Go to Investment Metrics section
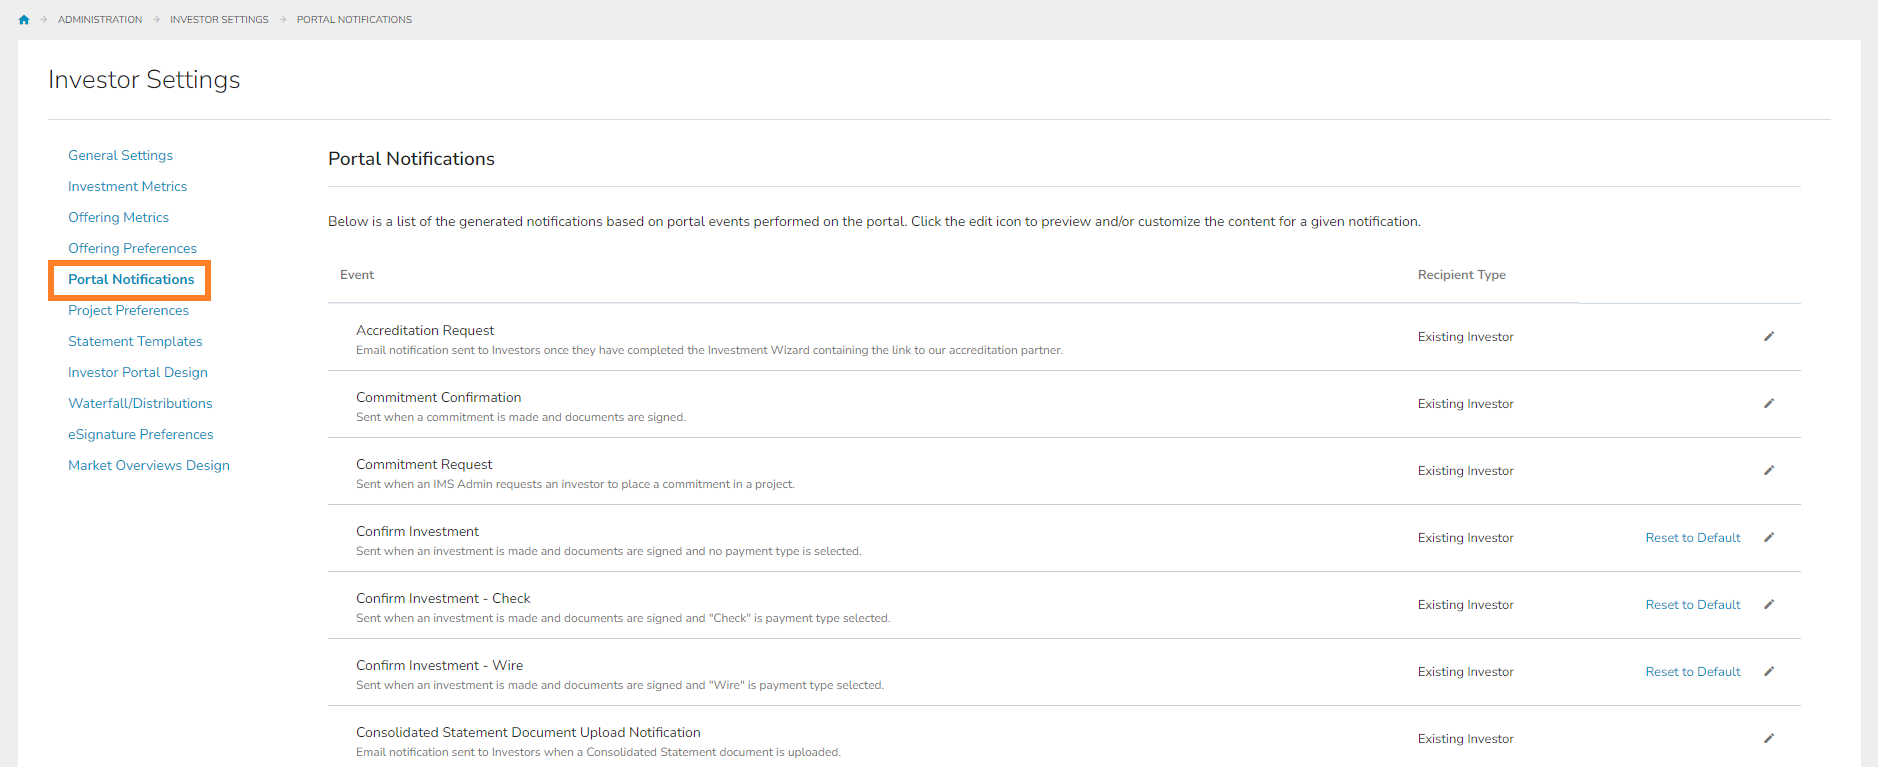Image resolution: width=1878 pixels, height=767 pixels. click(x=127, y=187)
